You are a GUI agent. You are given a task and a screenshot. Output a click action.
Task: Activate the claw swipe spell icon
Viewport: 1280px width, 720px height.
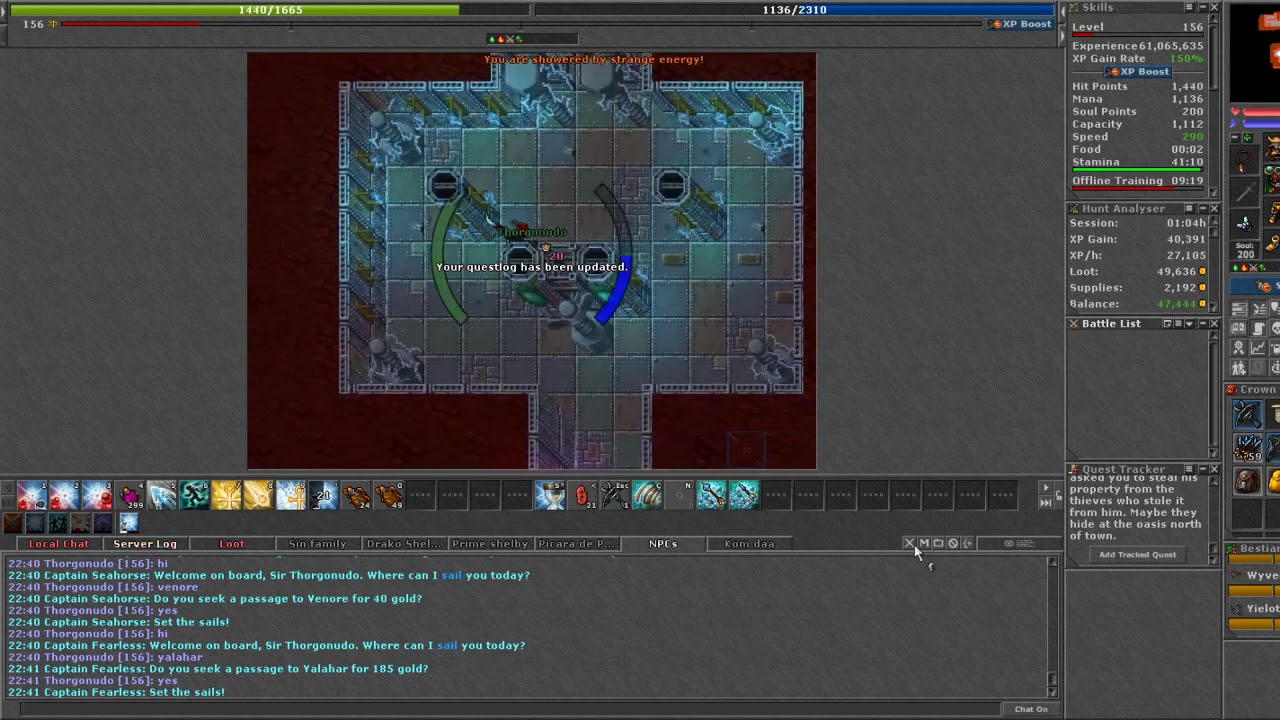pyautogui.click(x=647, y=495)
